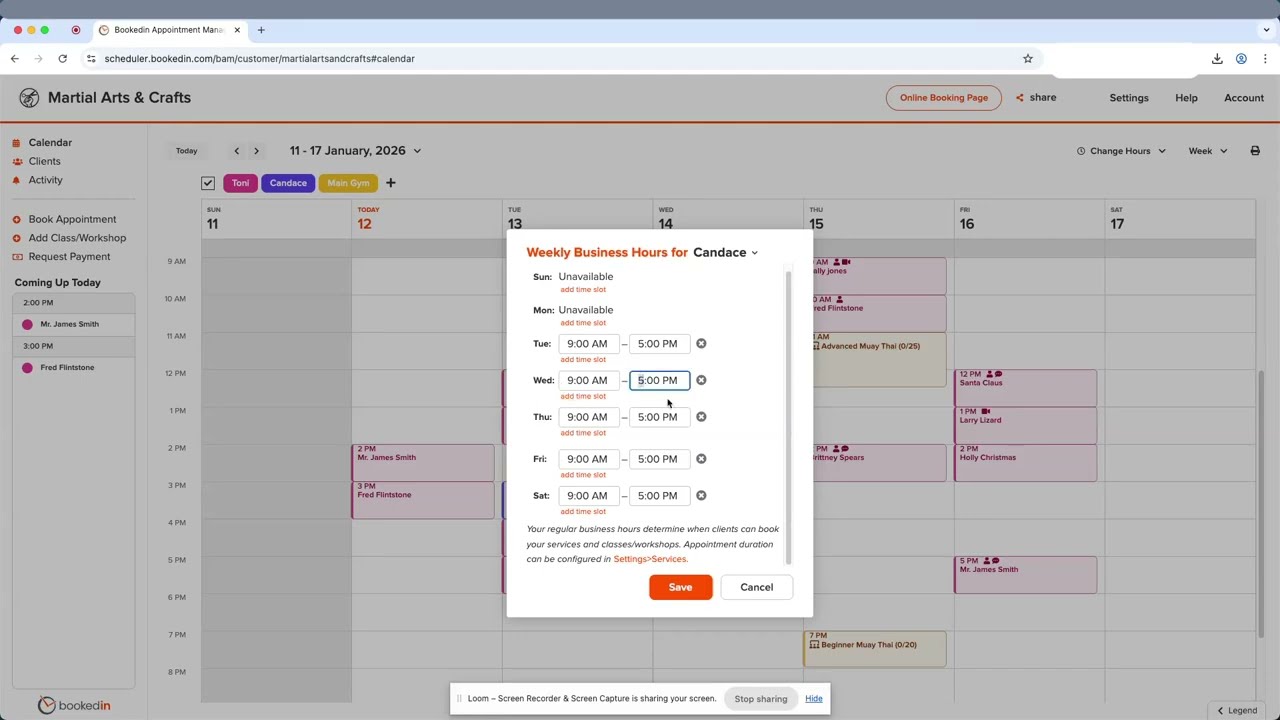The image size is (1280, 720).
Task: Add time slot for Sunday
Action: coord(583,290)
